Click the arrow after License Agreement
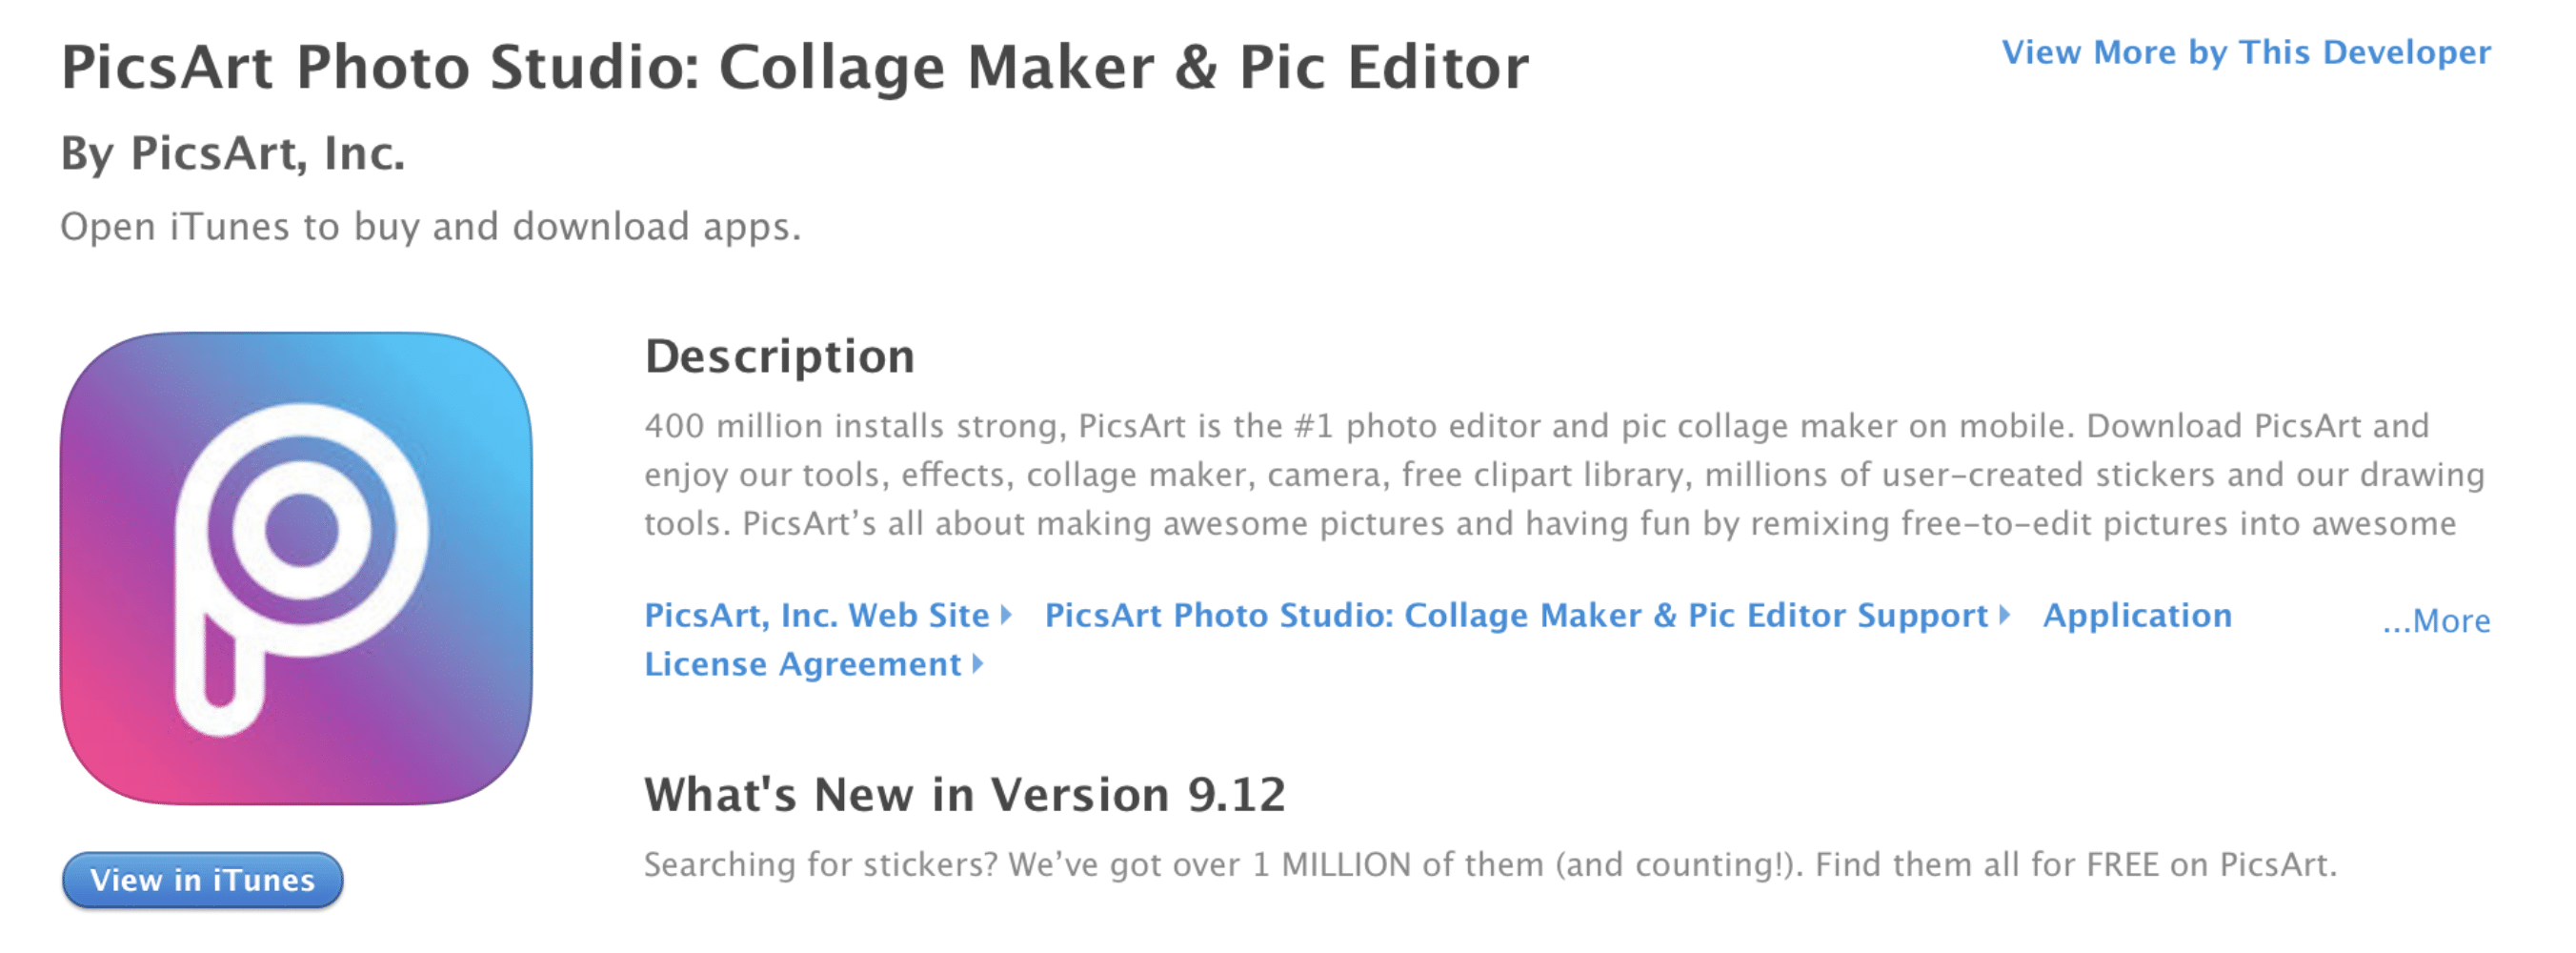The height and width of the screenshot is (953, 2576). click(977, 664)
